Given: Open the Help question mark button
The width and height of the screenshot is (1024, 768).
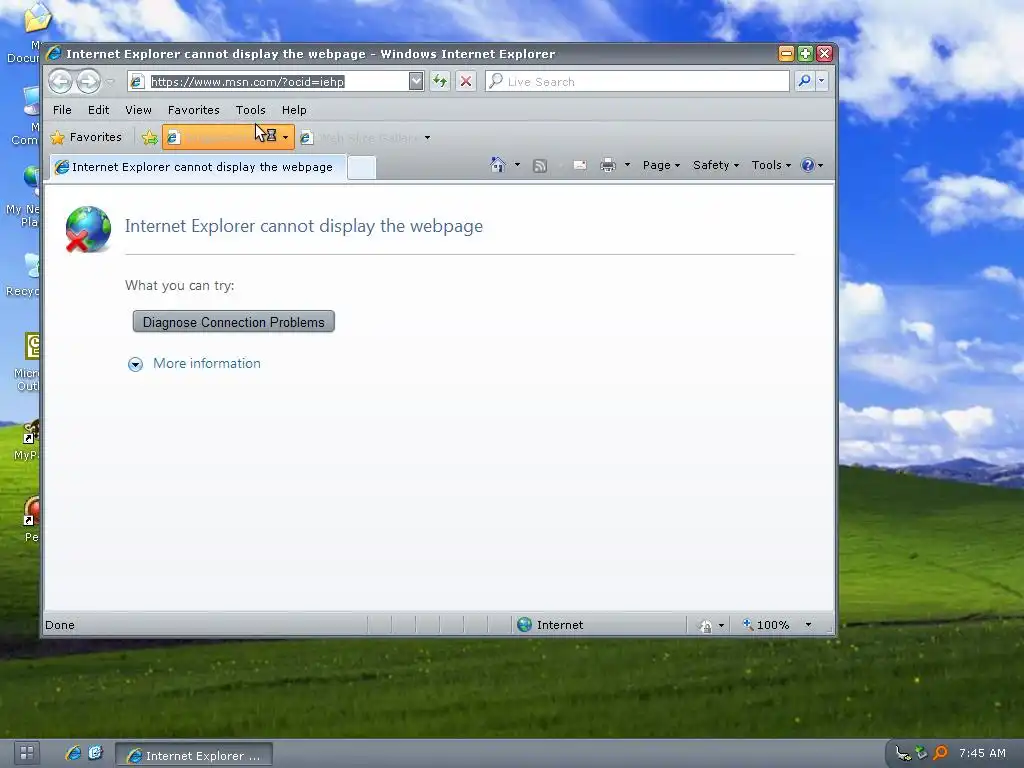Looking at the screenshot, I should click(812, 165).
